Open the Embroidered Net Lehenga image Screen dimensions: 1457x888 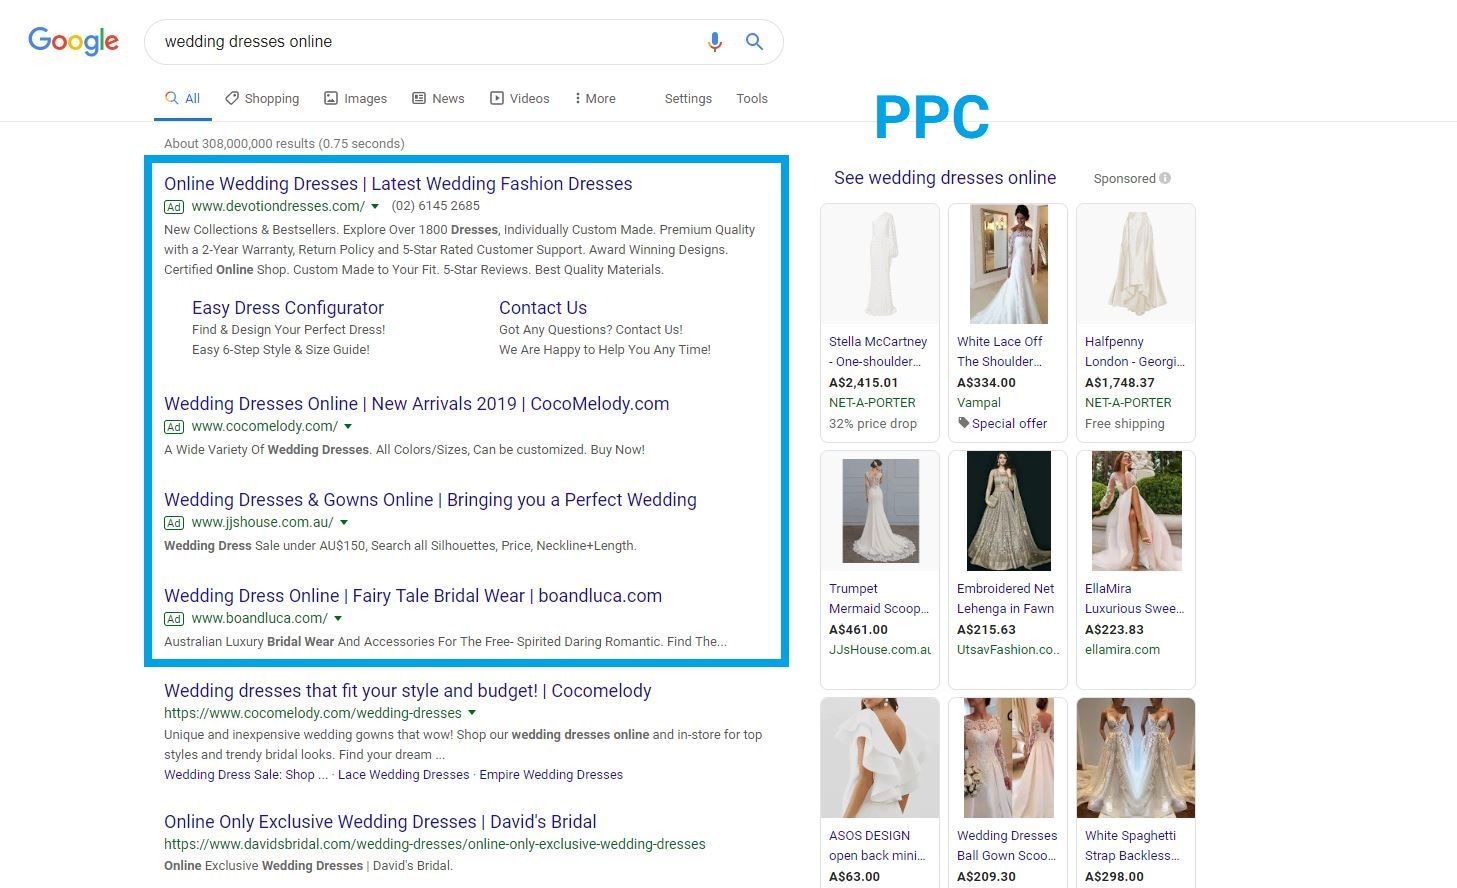tap(1008, 511)
